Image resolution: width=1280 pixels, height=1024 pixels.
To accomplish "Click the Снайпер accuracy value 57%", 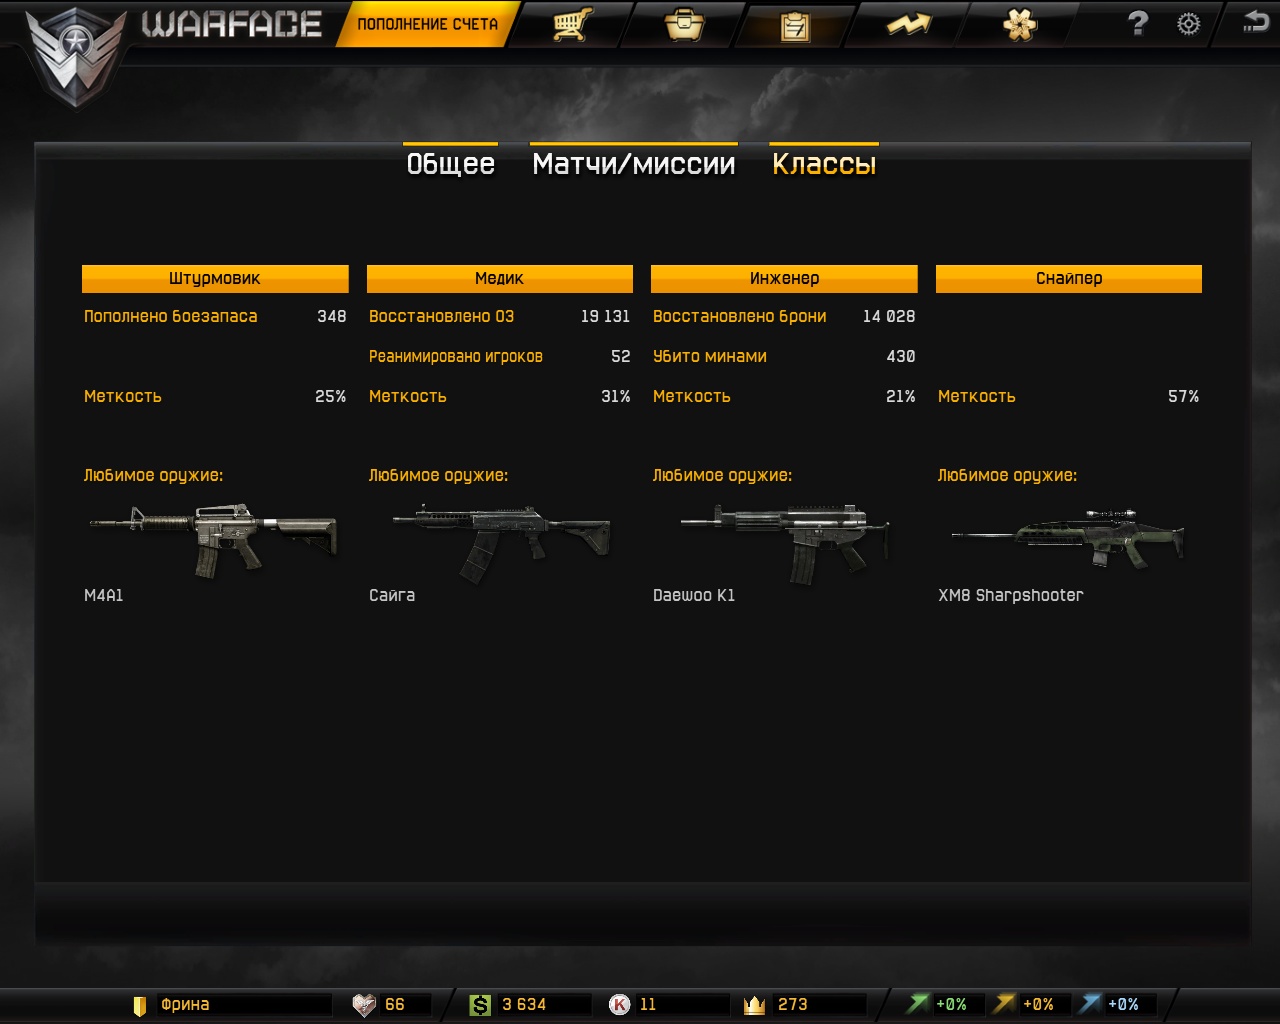I will tap(1183, 396).
